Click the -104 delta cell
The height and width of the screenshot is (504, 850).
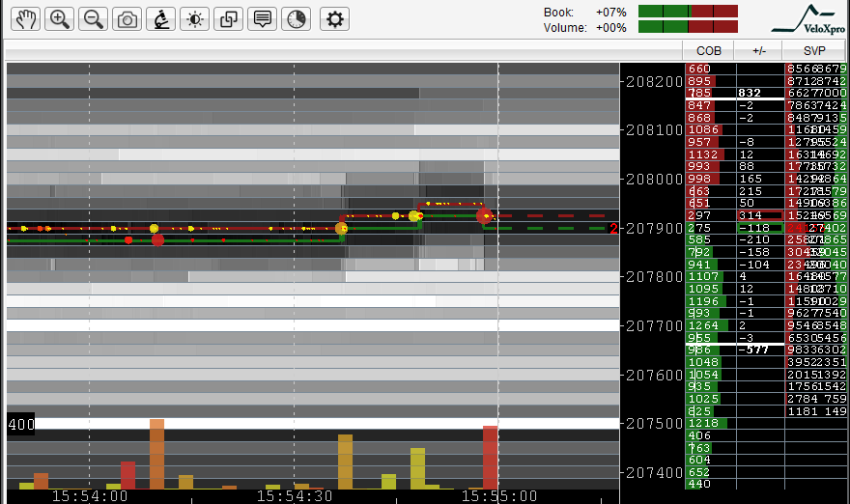tap(754, 265)
